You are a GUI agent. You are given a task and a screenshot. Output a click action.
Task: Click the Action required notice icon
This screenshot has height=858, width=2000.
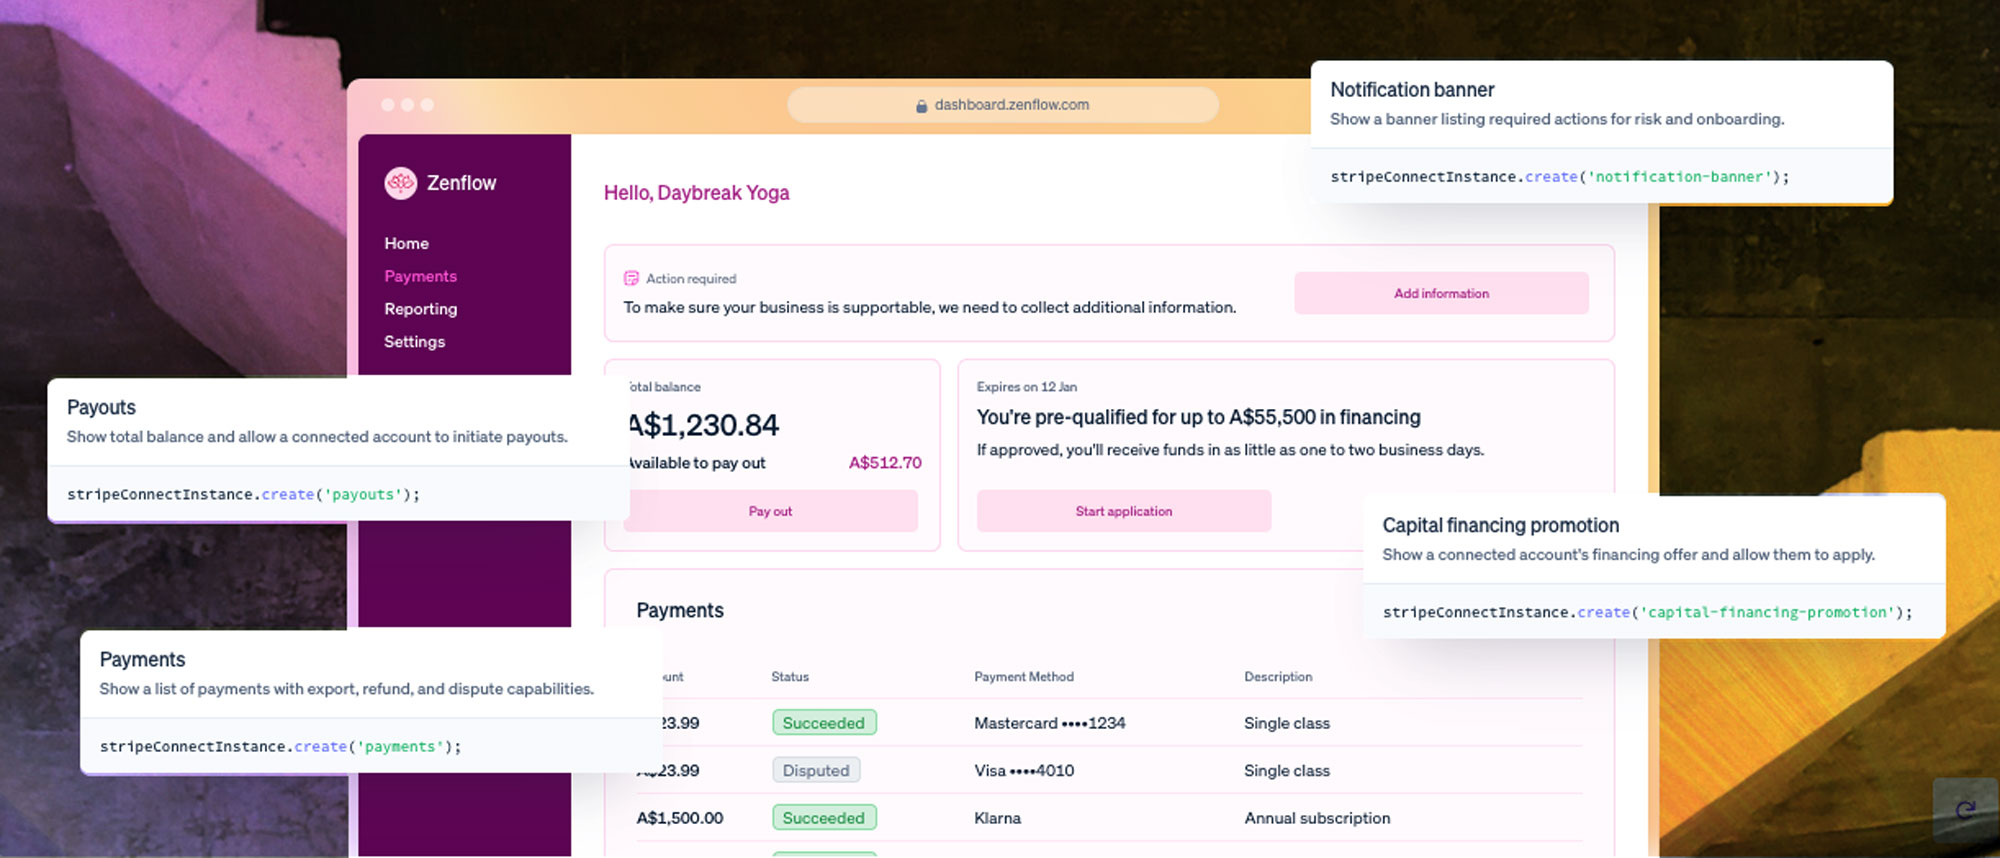click(631, 279)
